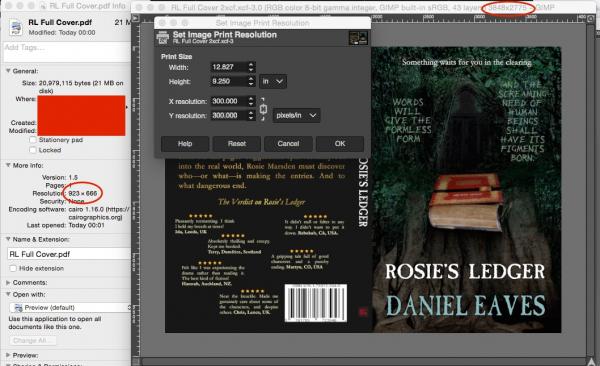Open the 'in' size unit dropdown
Image resolution: width=600 pixels, height=366 pixels.
coord(273,81)
